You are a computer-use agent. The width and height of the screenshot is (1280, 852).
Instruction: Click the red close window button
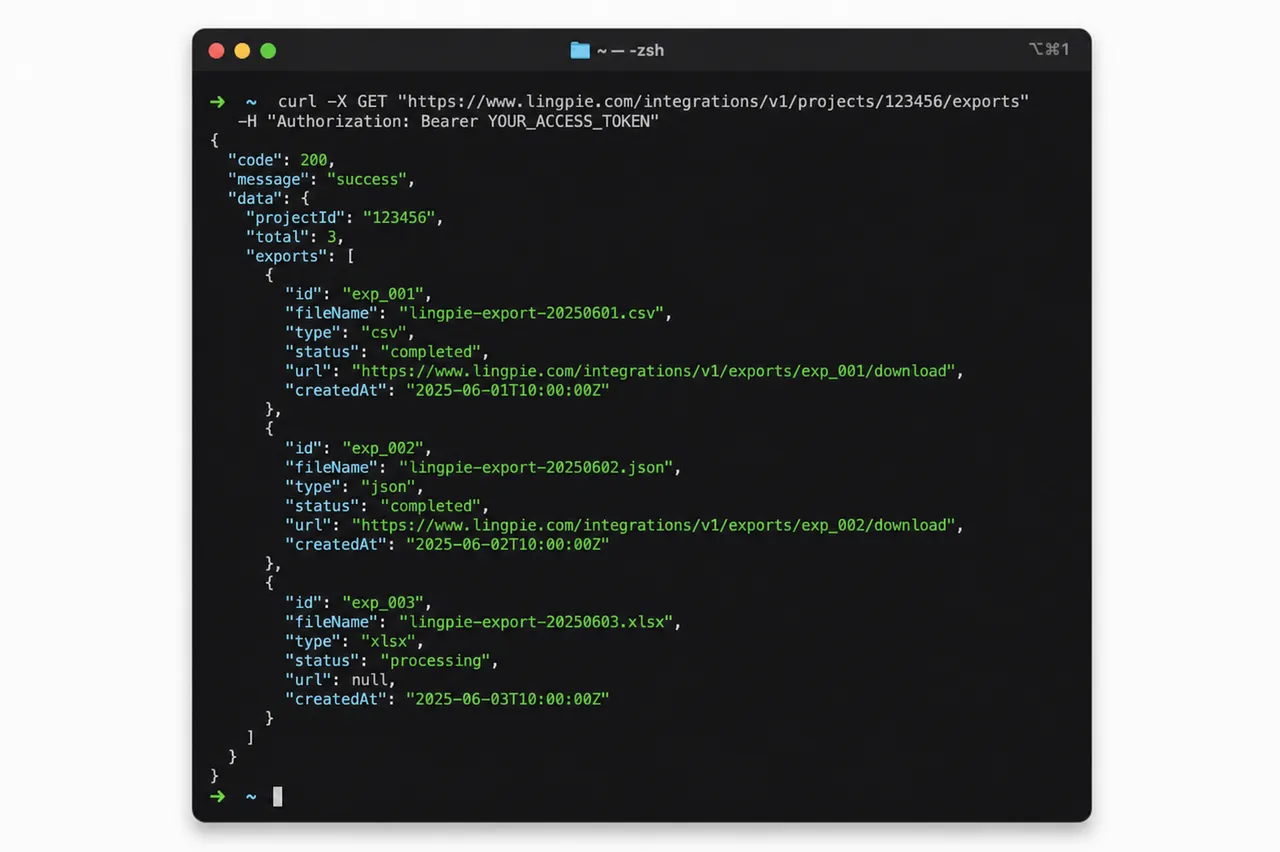click(216, 51)
